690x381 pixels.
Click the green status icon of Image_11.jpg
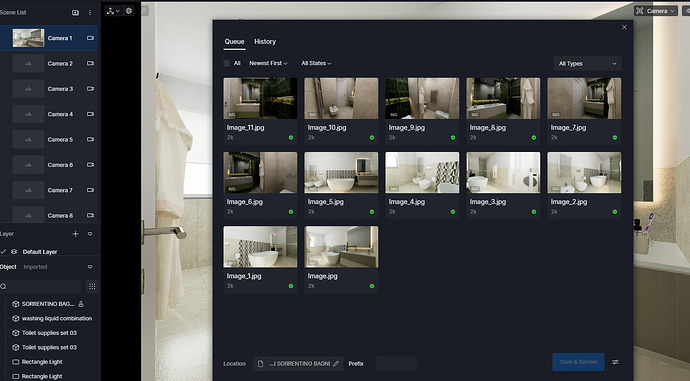point(291,138)
